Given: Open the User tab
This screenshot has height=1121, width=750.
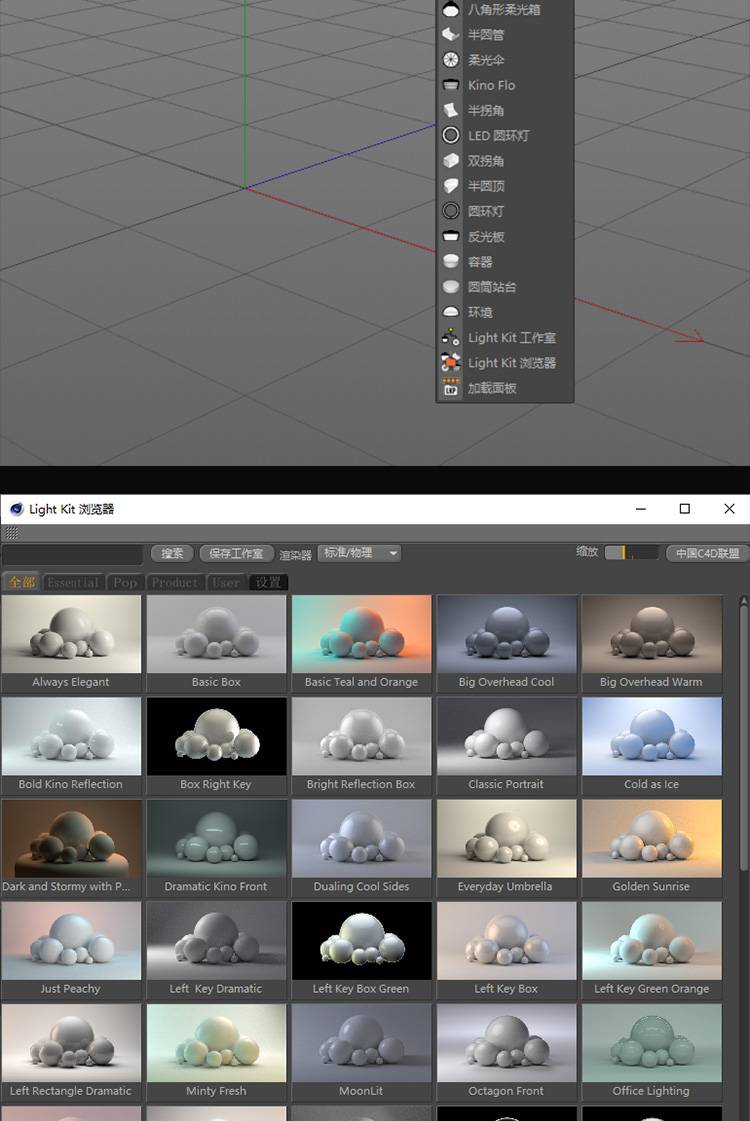Looking at the screenshot, I should click(x=226, y=583).
